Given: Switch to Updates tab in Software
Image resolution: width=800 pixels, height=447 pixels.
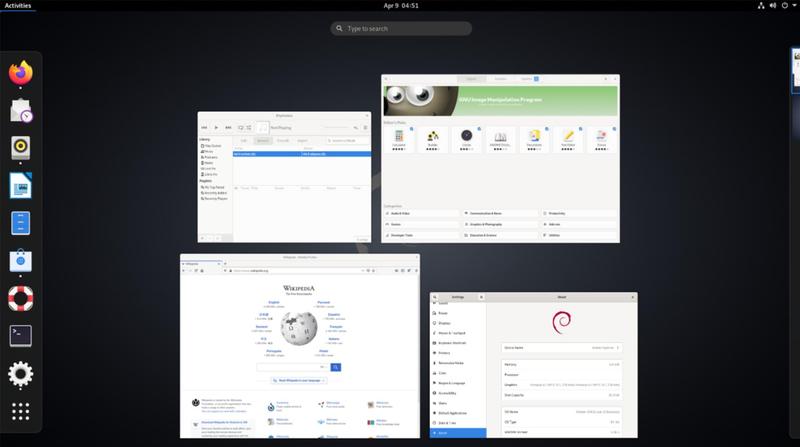Looking at the screenshot, I should point(529,79).
